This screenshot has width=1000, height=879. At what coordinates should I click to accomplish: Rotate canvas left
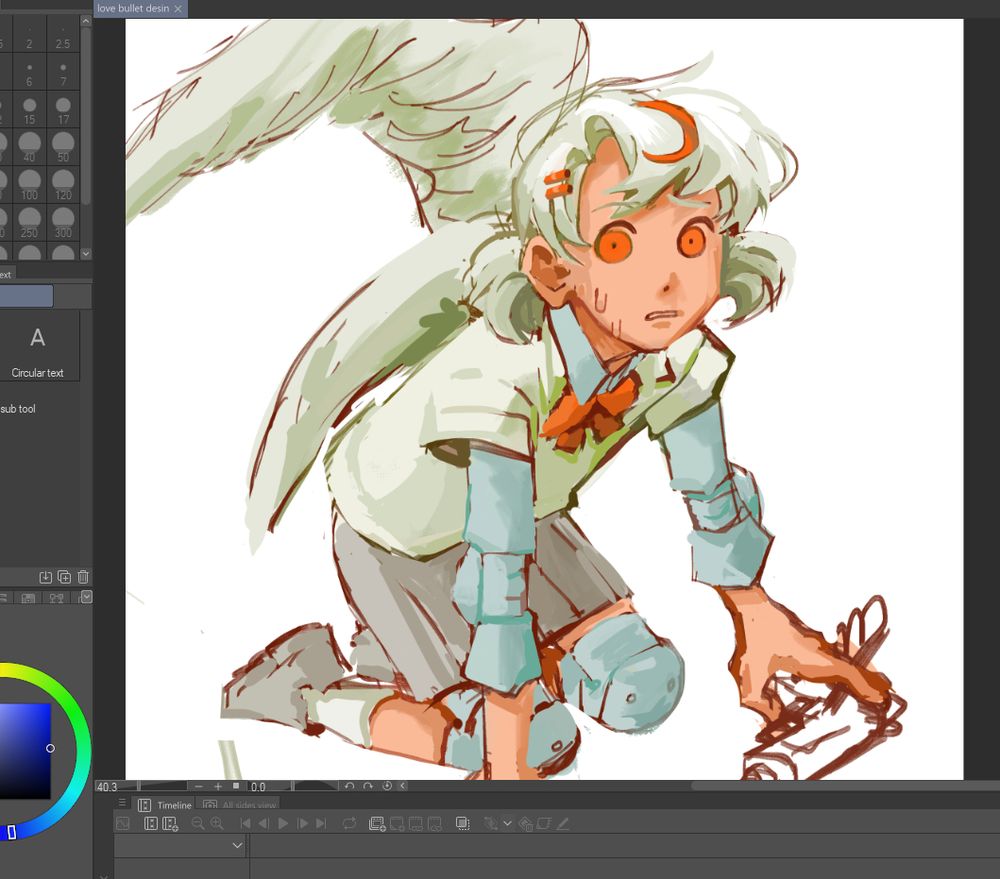pyautogui.click(x=349, y=786)
